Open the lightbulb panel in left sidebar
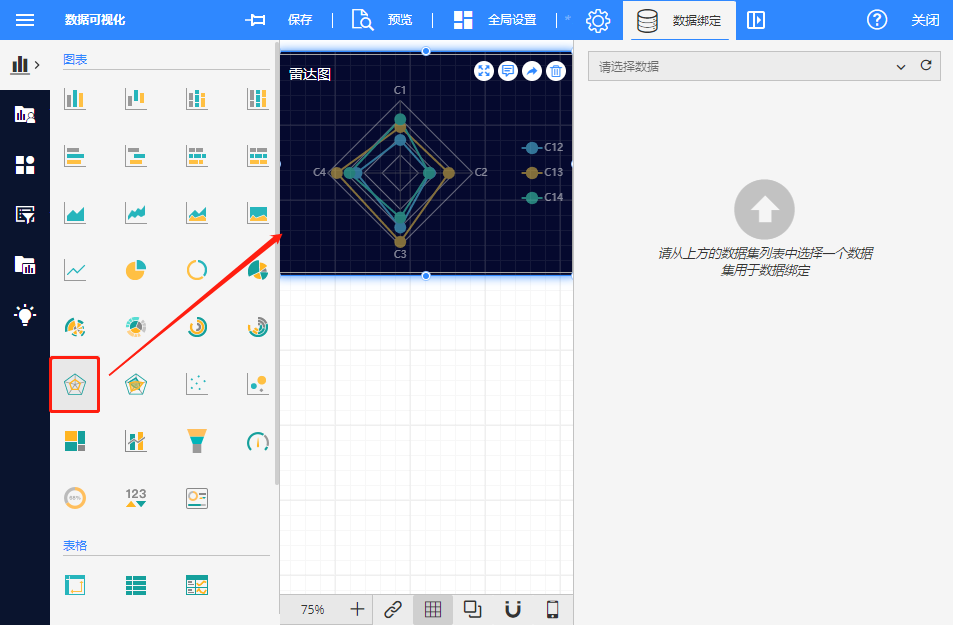This screenshot has height=625, width=953. (25, 315)
